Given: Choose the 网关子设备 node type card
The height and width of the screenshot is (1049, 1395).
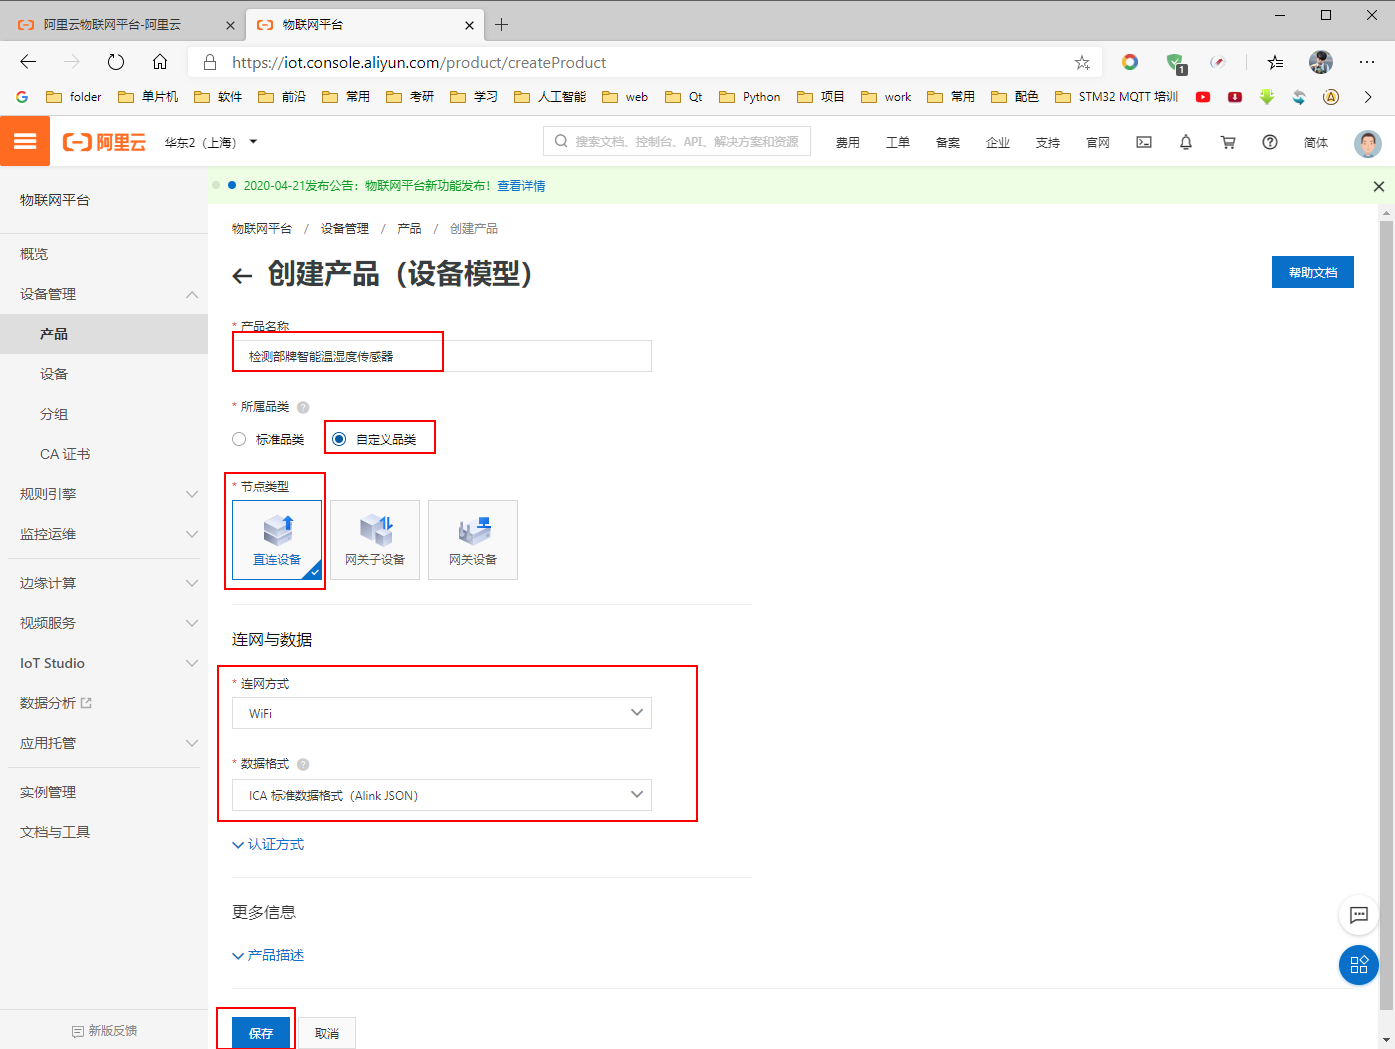Looking at the screenshot, I should tap(375, 540).
